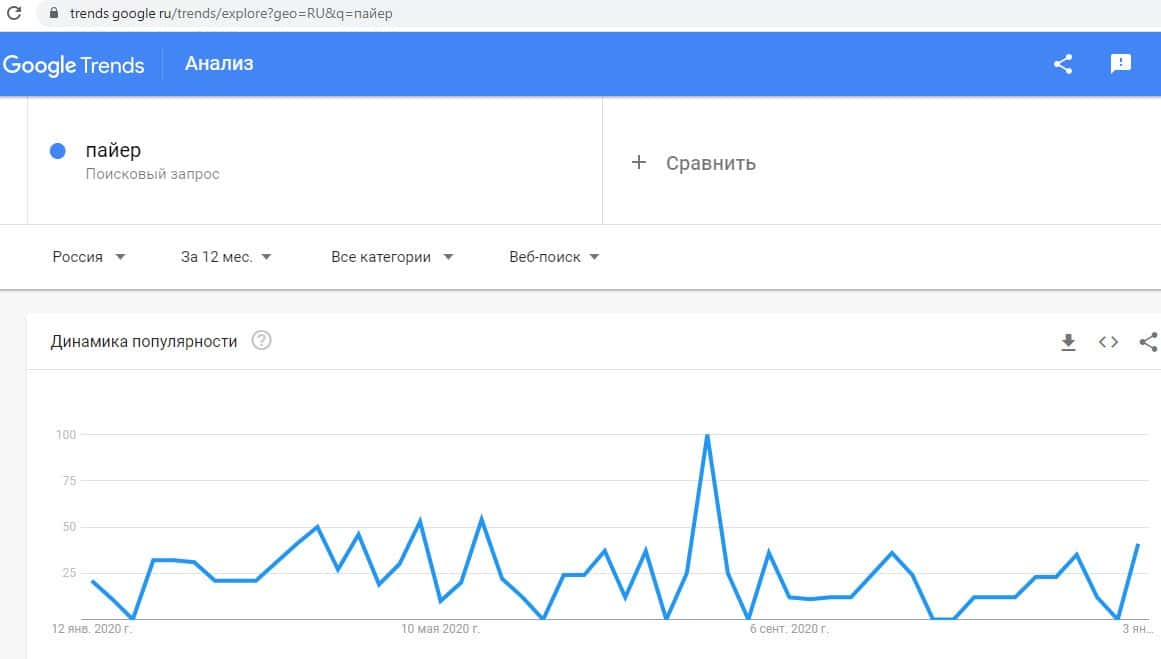
Task: Expand the Россия region dropdown
Action: [89, 257]
